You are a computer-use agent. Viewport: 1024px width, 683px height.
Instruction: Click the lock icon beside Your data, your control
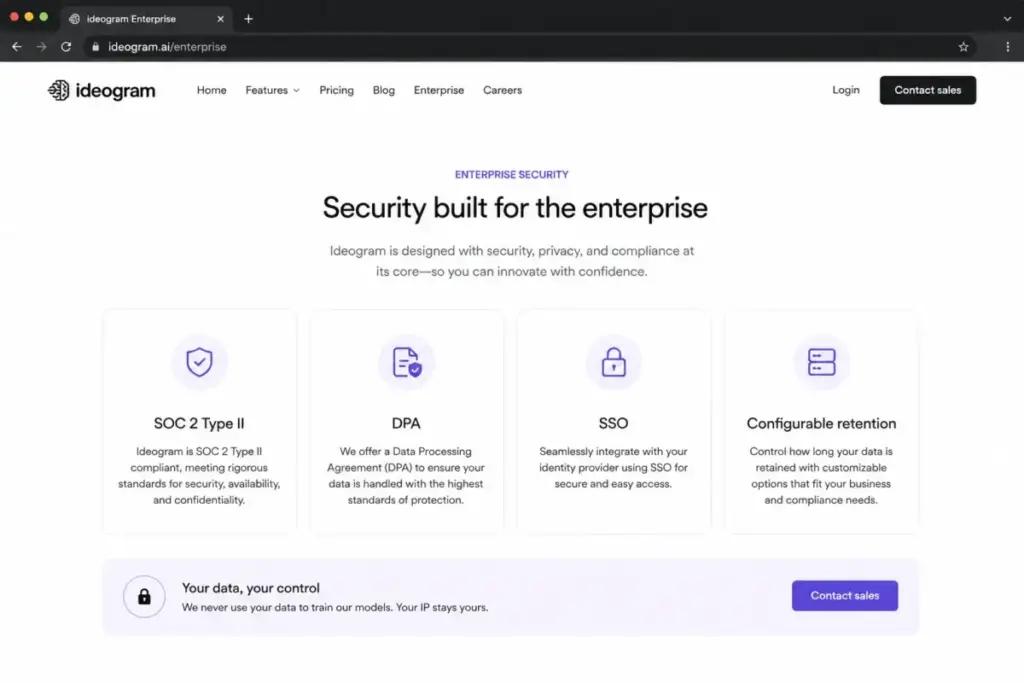(x=144, y=596)
